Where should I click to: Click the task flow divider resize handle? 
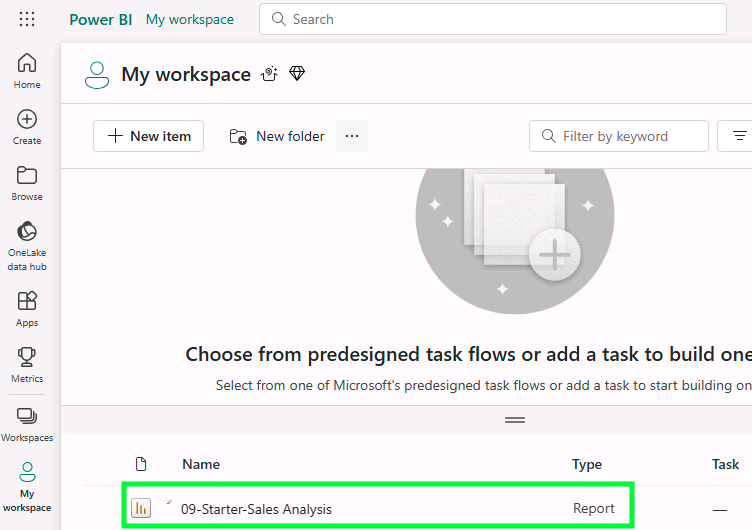click(x=515, y=420)
